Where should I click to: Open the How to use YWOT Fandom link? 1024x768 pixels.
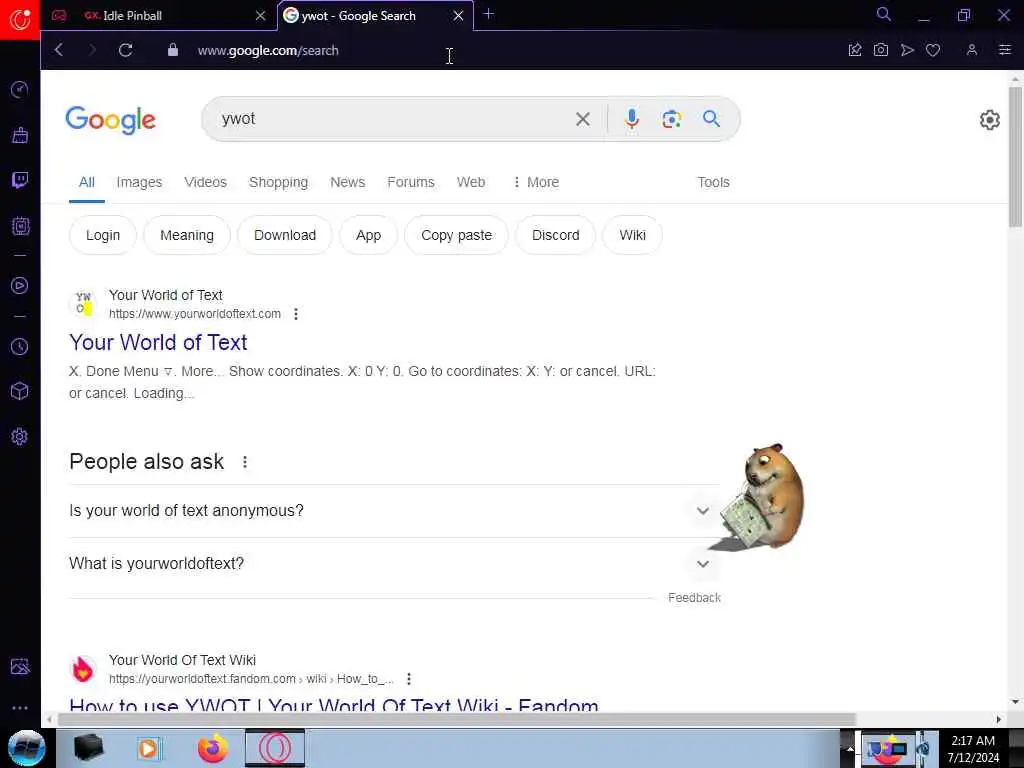334,705
